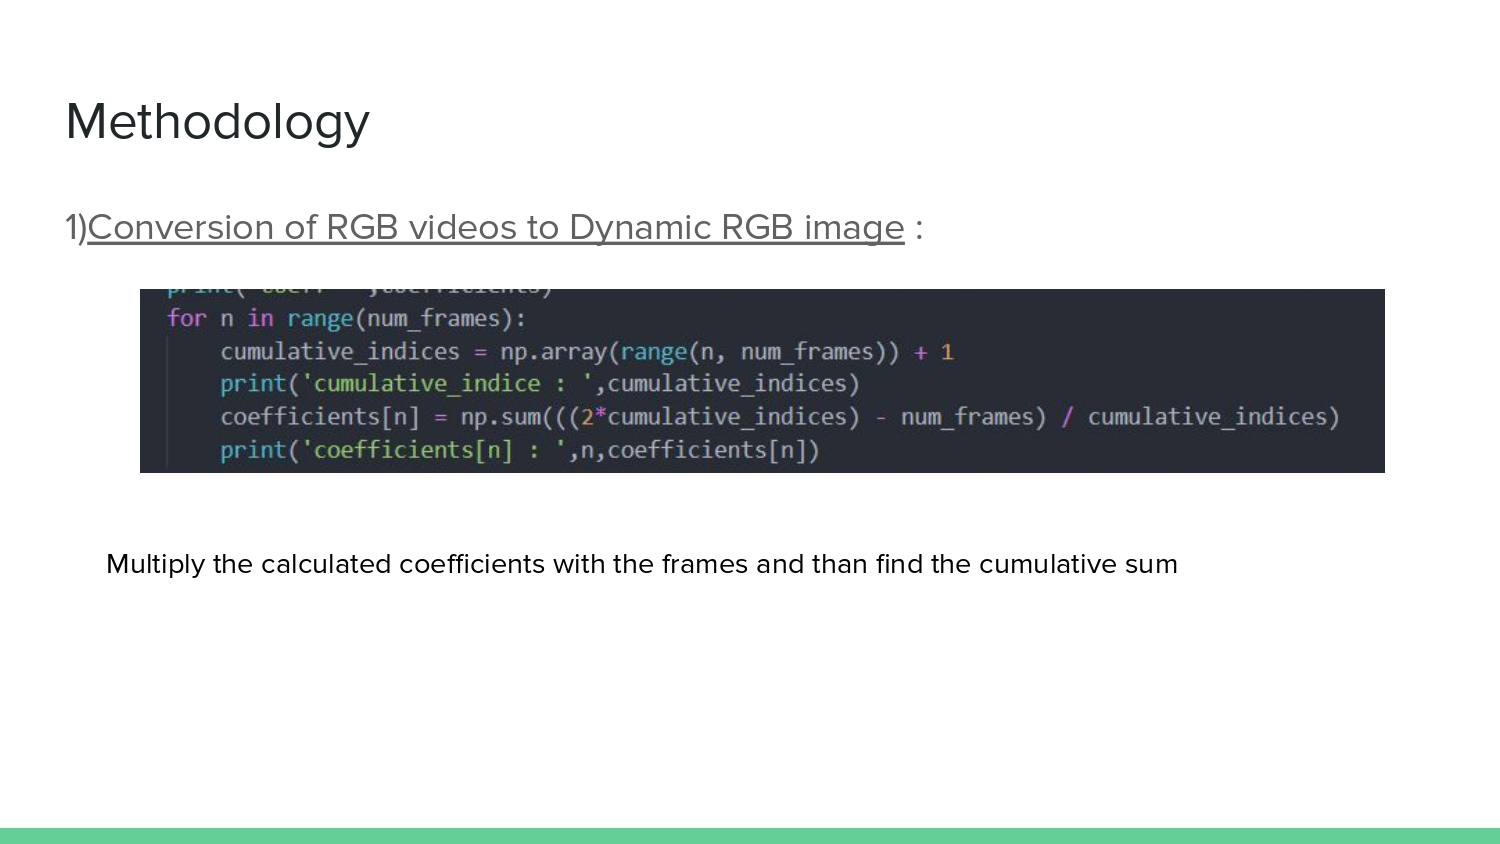
Task: Click the final print coefficients[n] line
Action: (520, 449)
